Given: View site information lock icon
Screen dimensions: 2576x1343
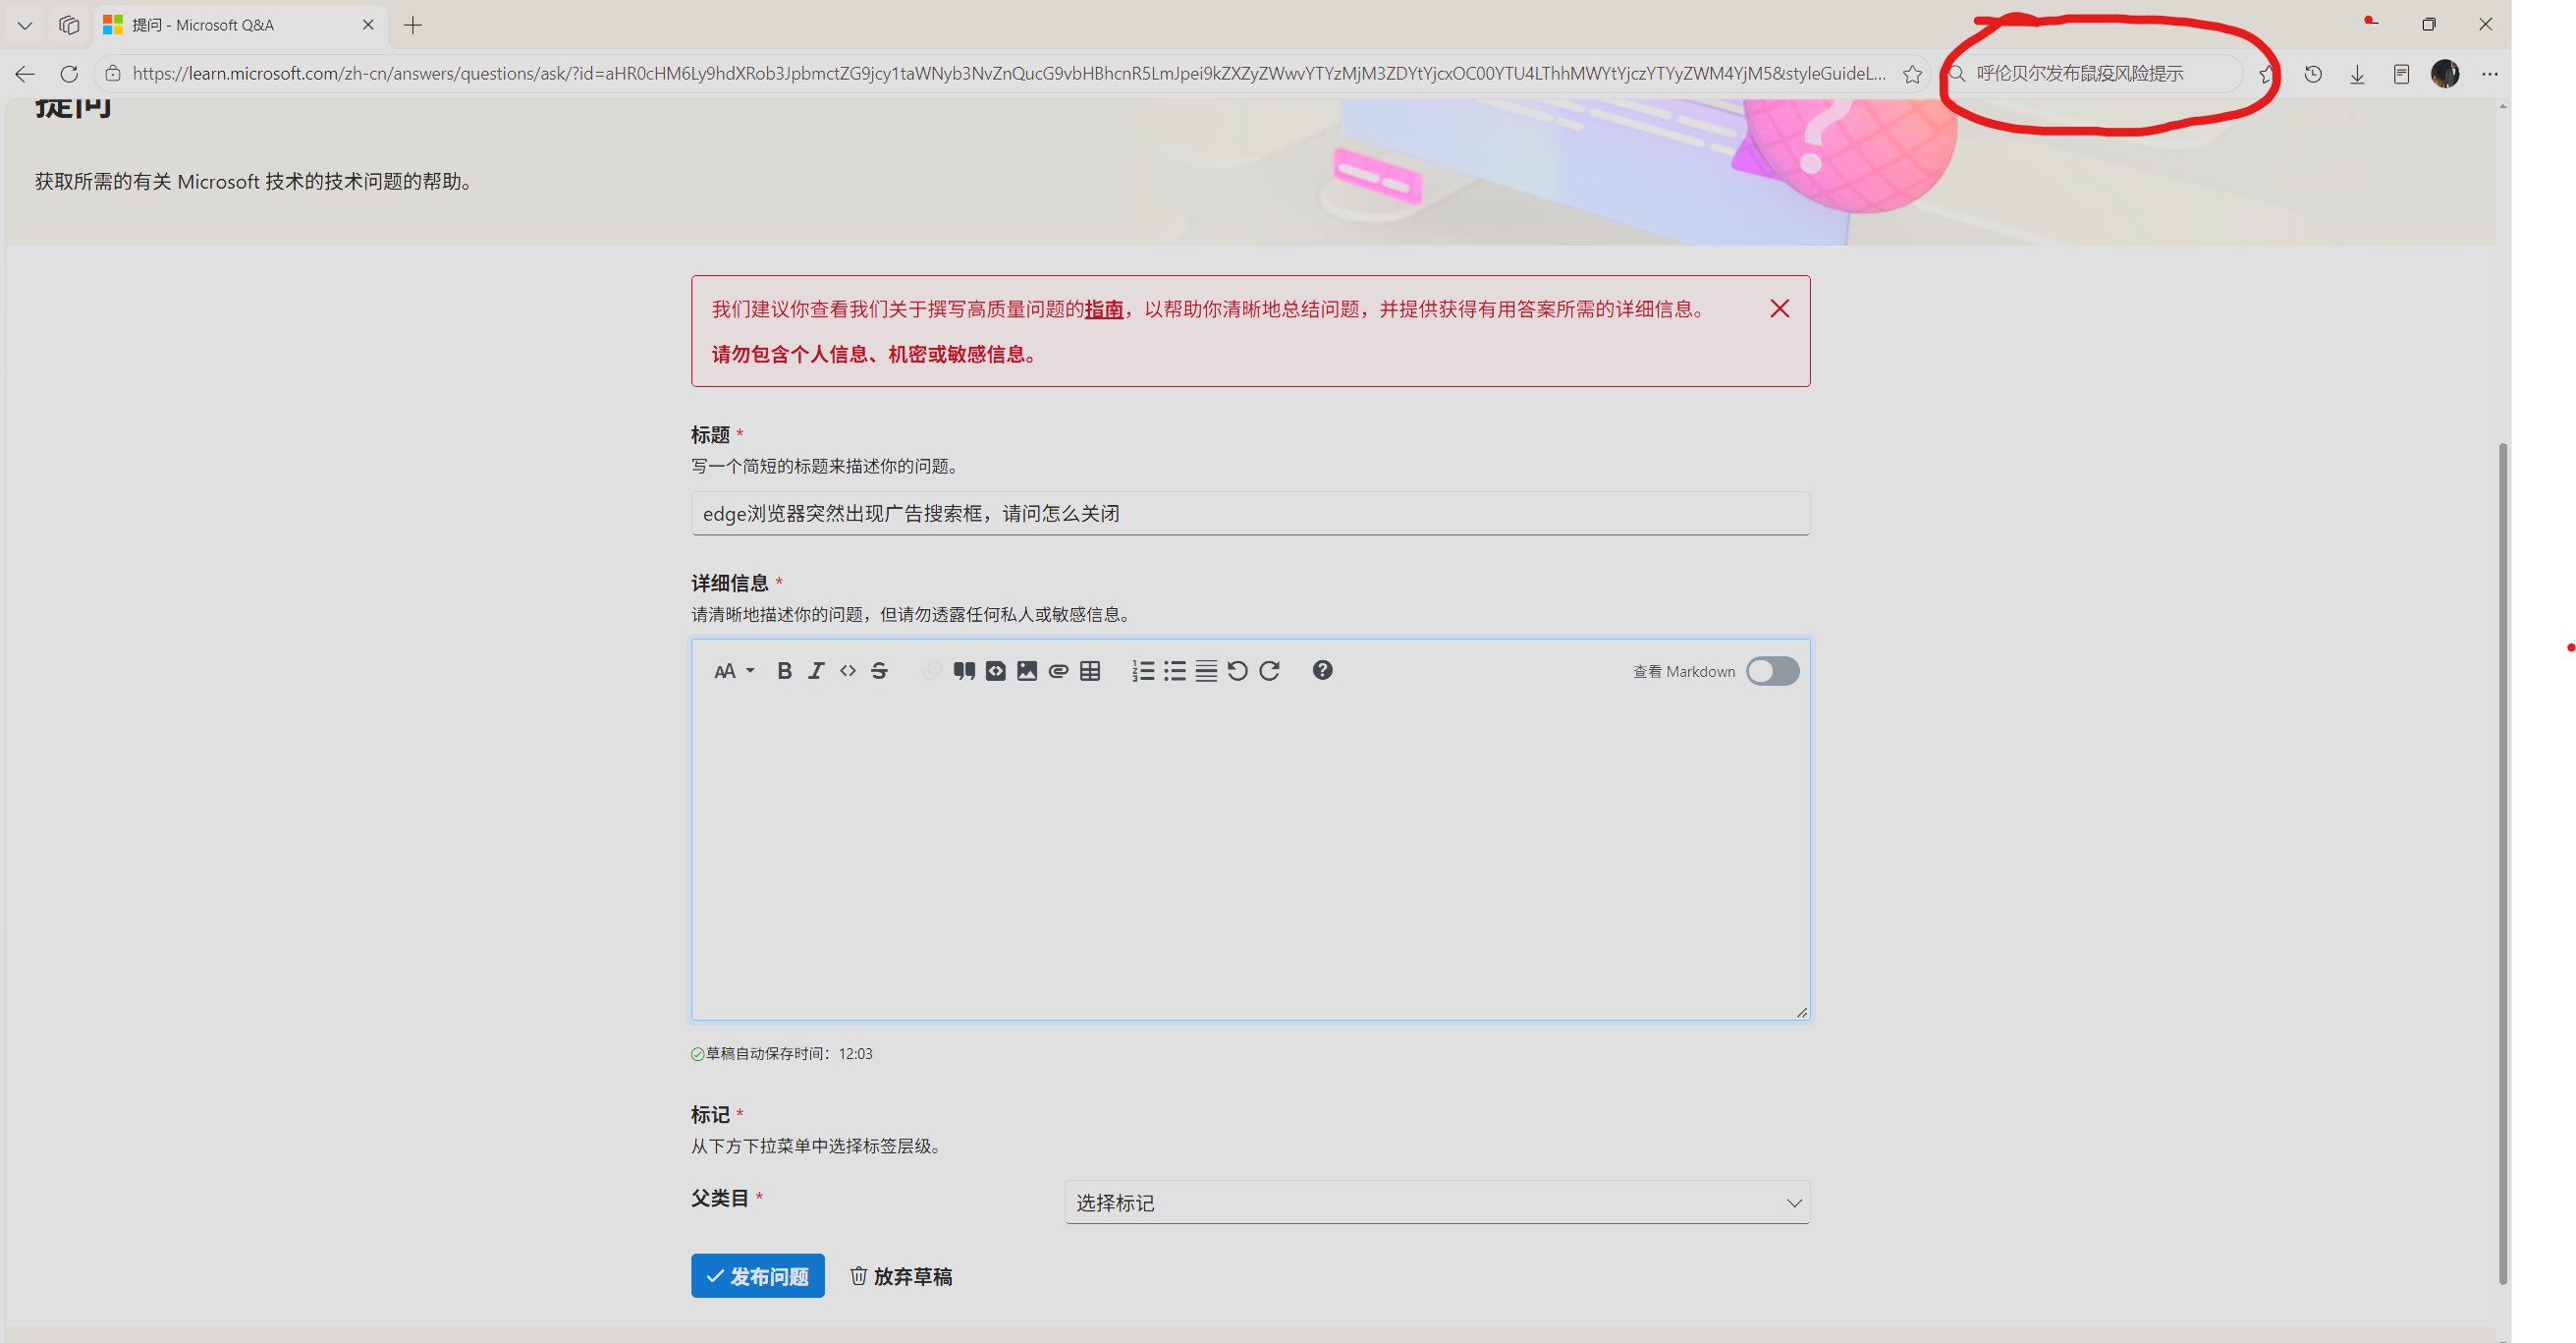Looking at the screenshot, I should point(113,73).
